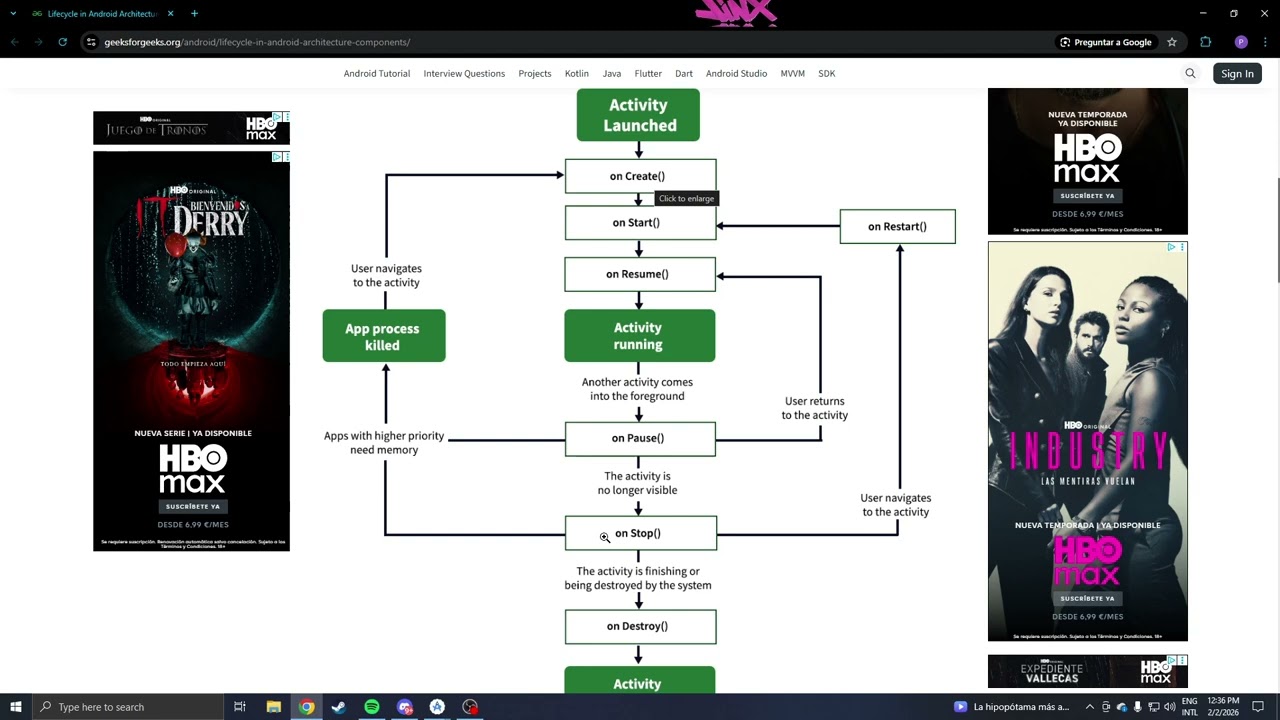Open the Android Tutorial menu item
Viewport: 1280px width, 720px height.
pyautogui.click(x=377, y=73)
